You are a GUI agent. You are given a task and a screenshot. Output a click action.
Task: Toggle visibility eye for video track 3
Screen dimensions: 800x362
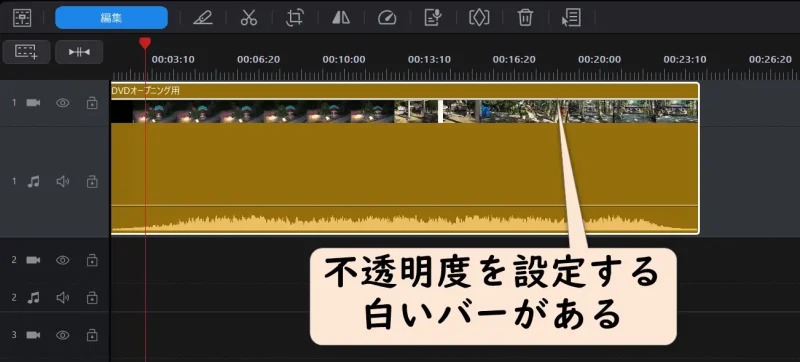point(62,335)
